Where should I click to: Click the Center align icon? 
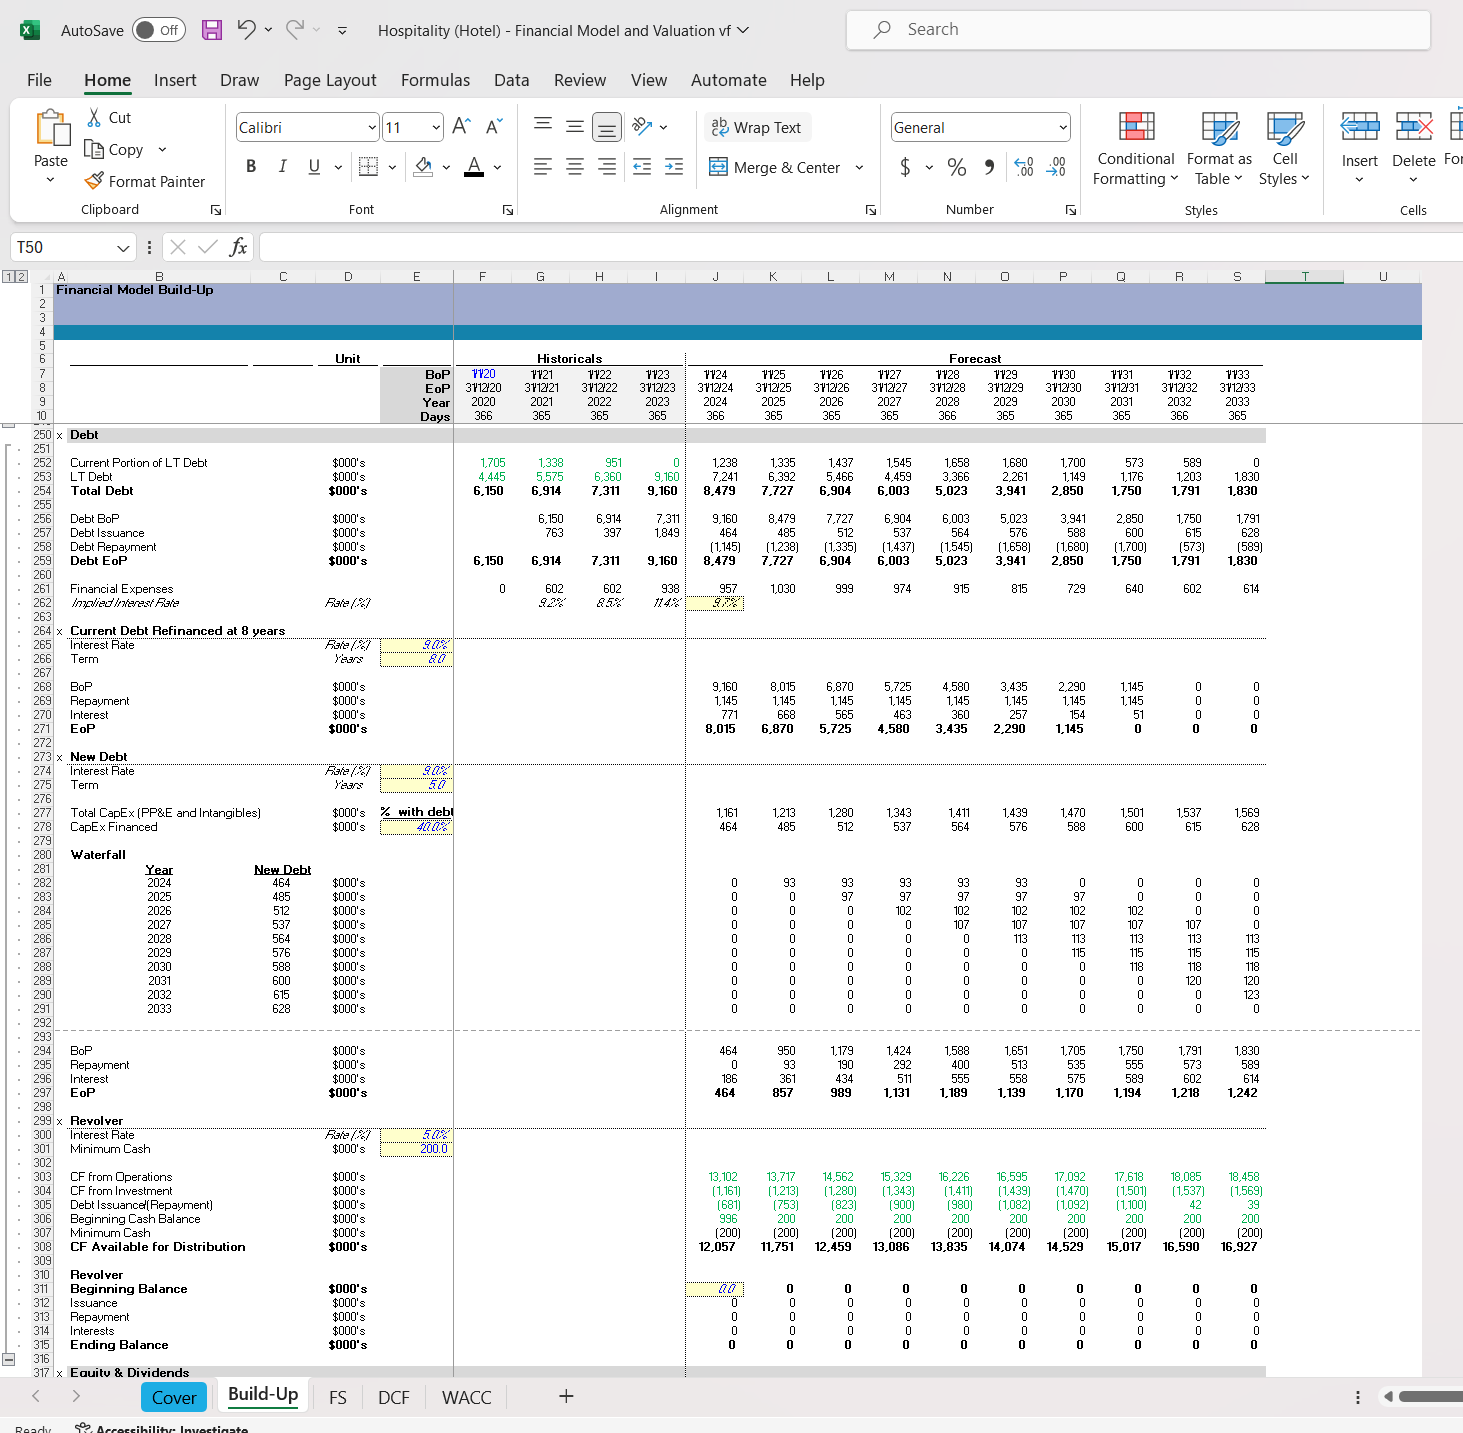pyautogui.click(x=575, y=167)
